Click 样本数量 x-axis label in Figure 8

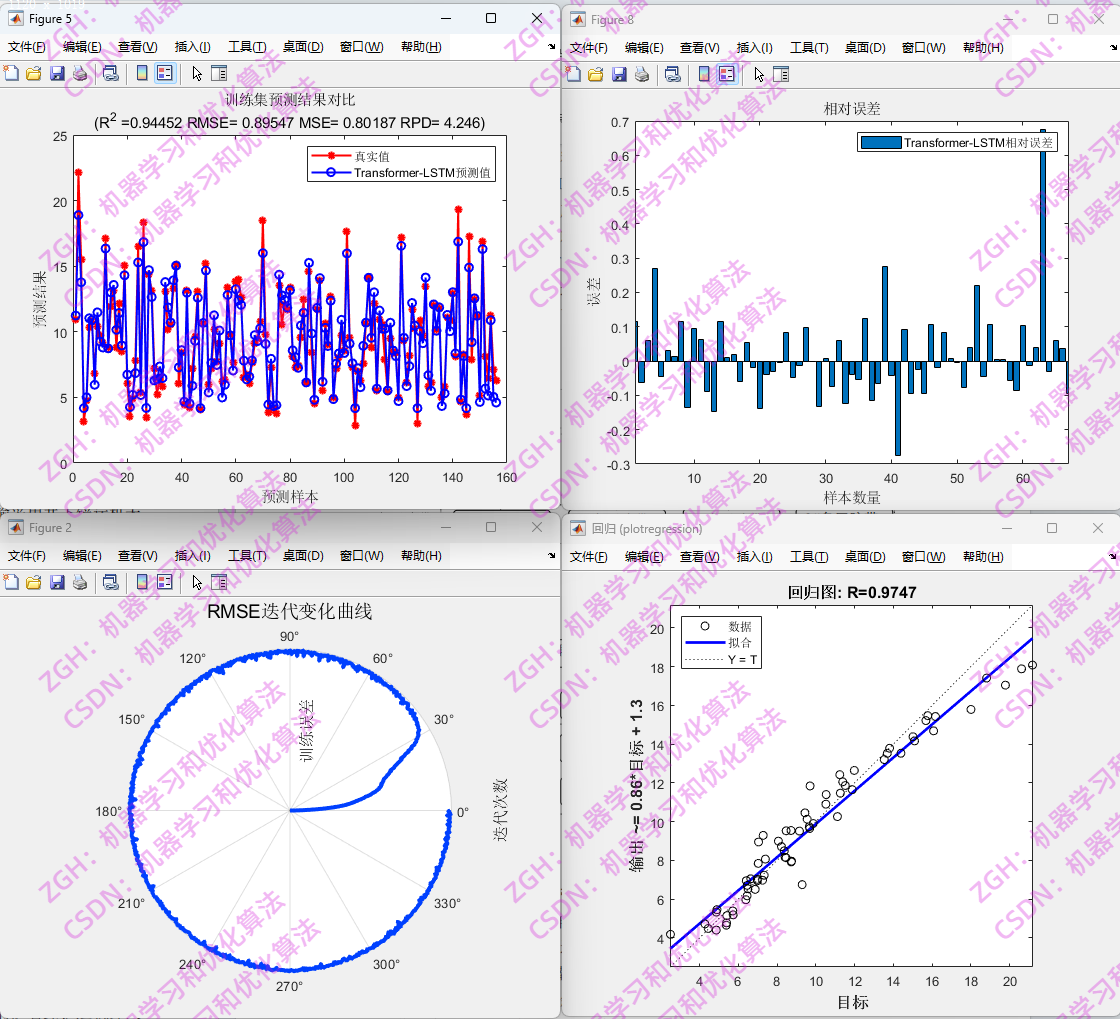coord(852,498)
